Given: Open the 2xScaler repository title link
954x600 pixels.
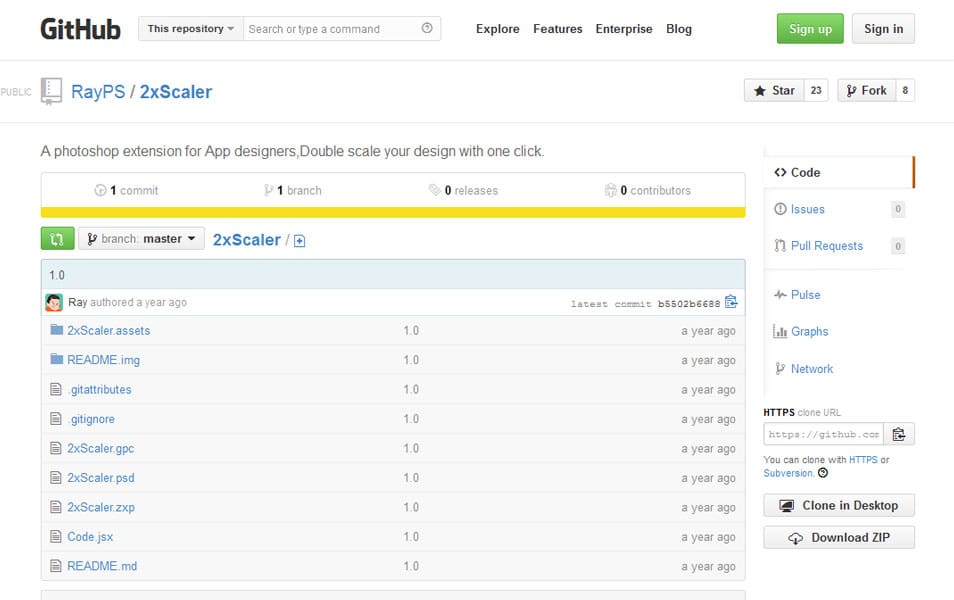Looking at the screenshot, I should [176, 92].
